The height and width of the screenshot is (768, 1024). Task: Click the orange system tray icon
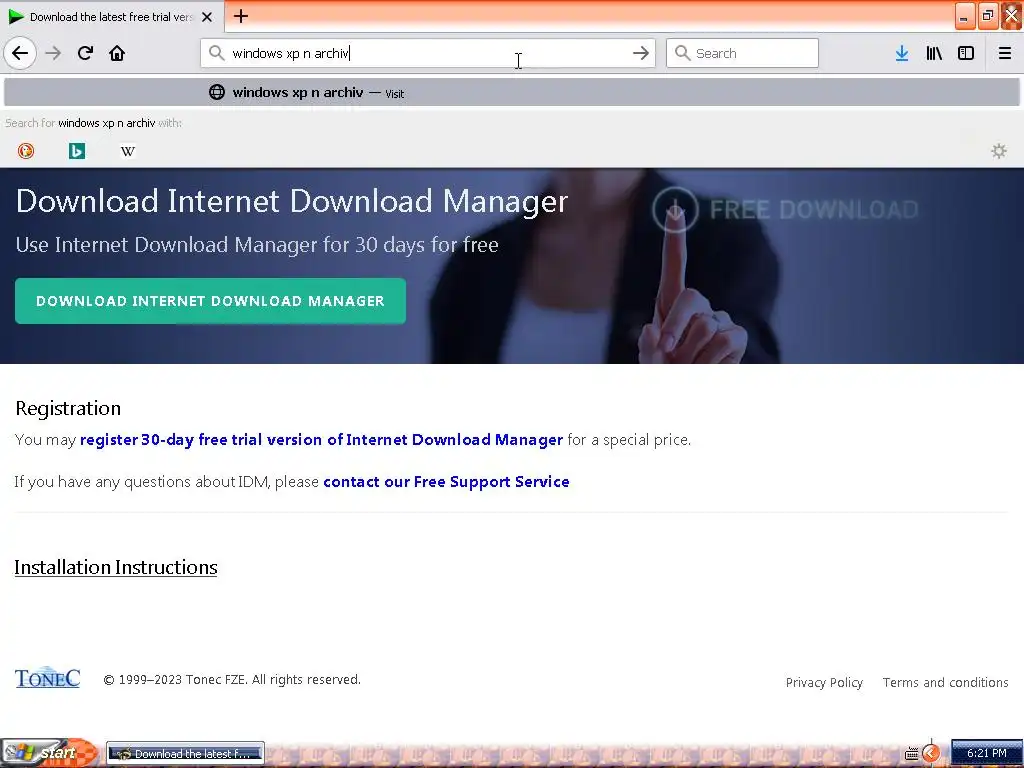coord(931,754)
